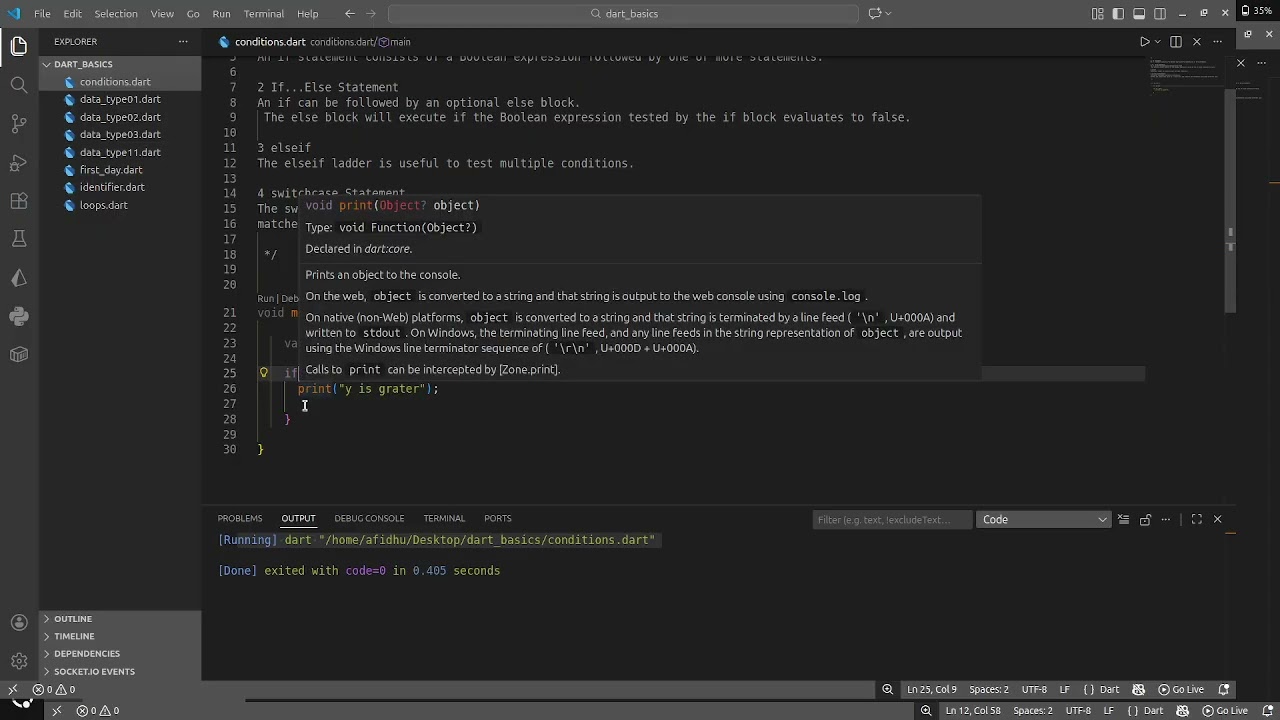Clear the output panel
Screen dimensions: 1280x720
coord(1124,519)
